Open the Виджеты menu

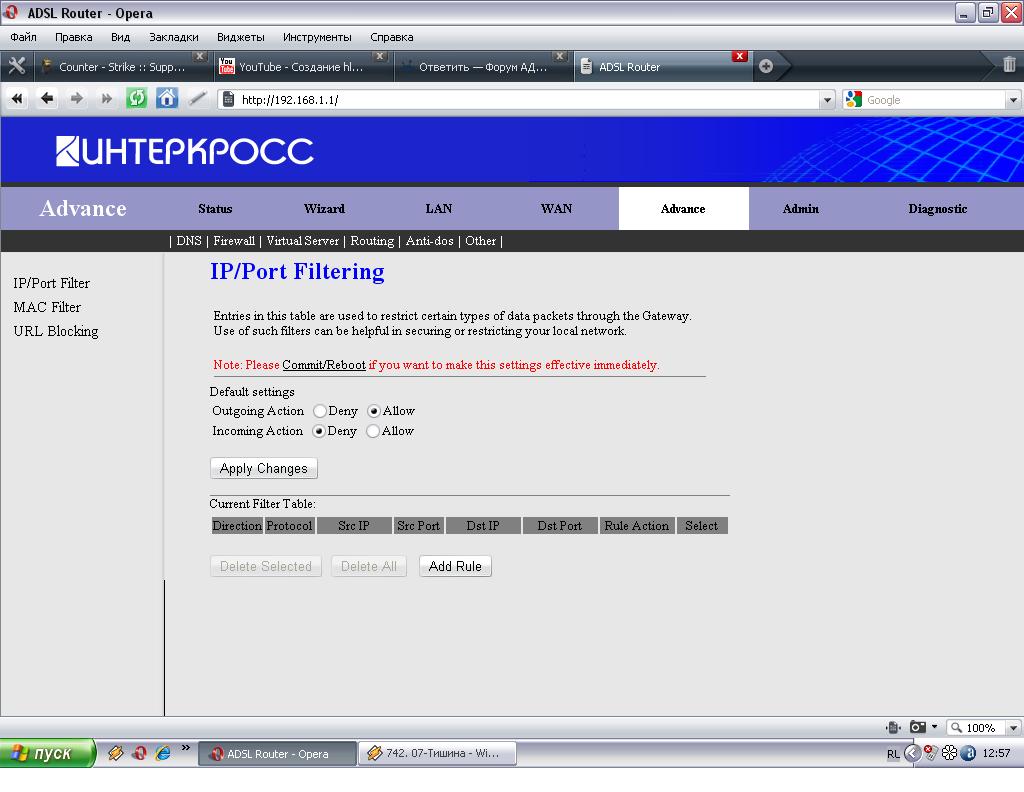tap(241, 37)
